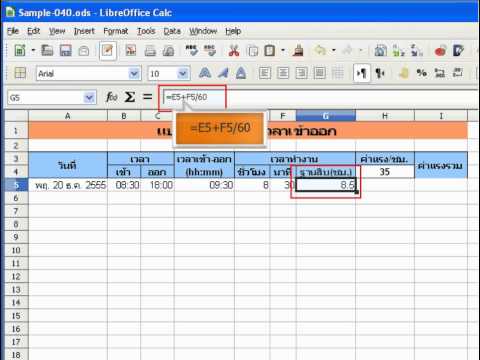The image size is (480, 360).
Task: Select cell showing 18:00
Action: tap(158, 185)
